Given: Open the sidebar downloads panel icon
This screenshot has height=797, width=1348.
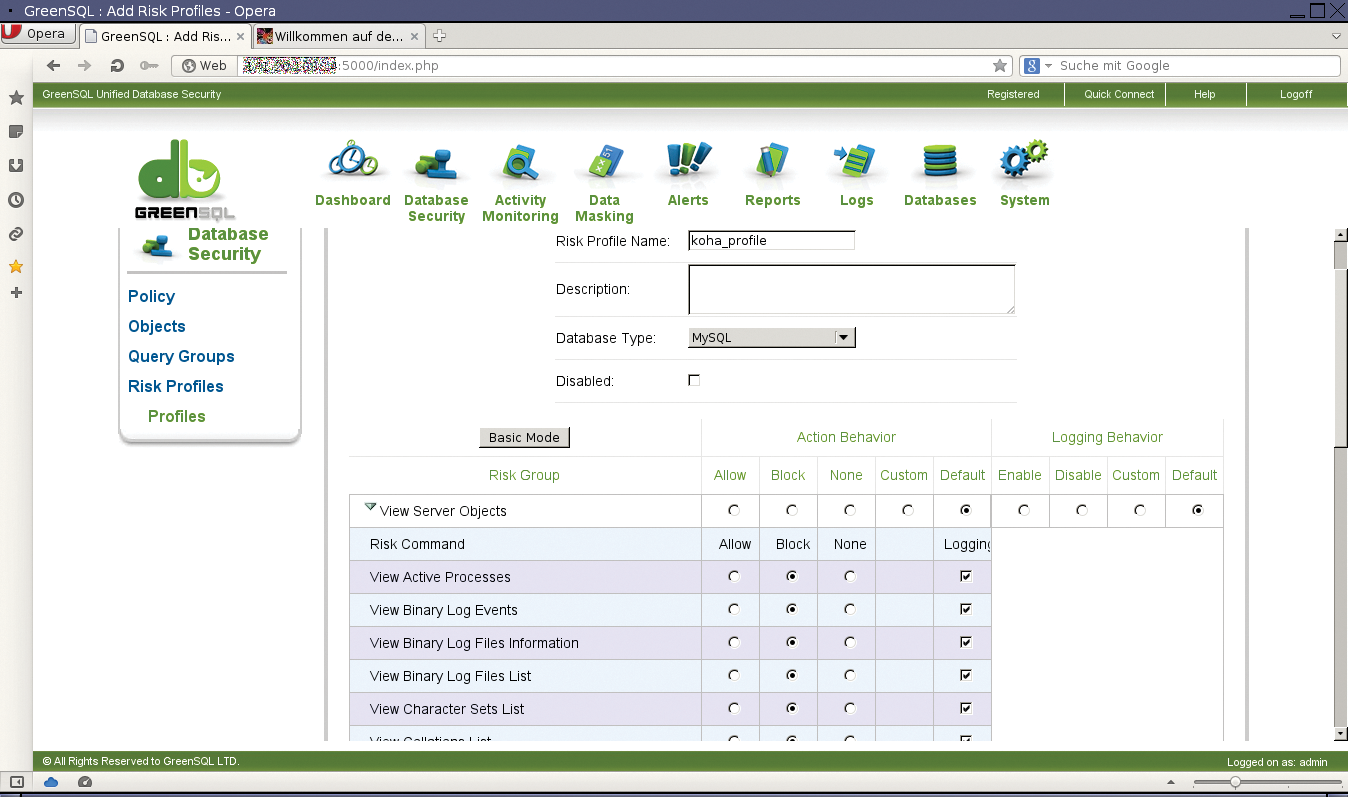Looking at the screenshot, I should pyautogui.click(x=16, y=166).
